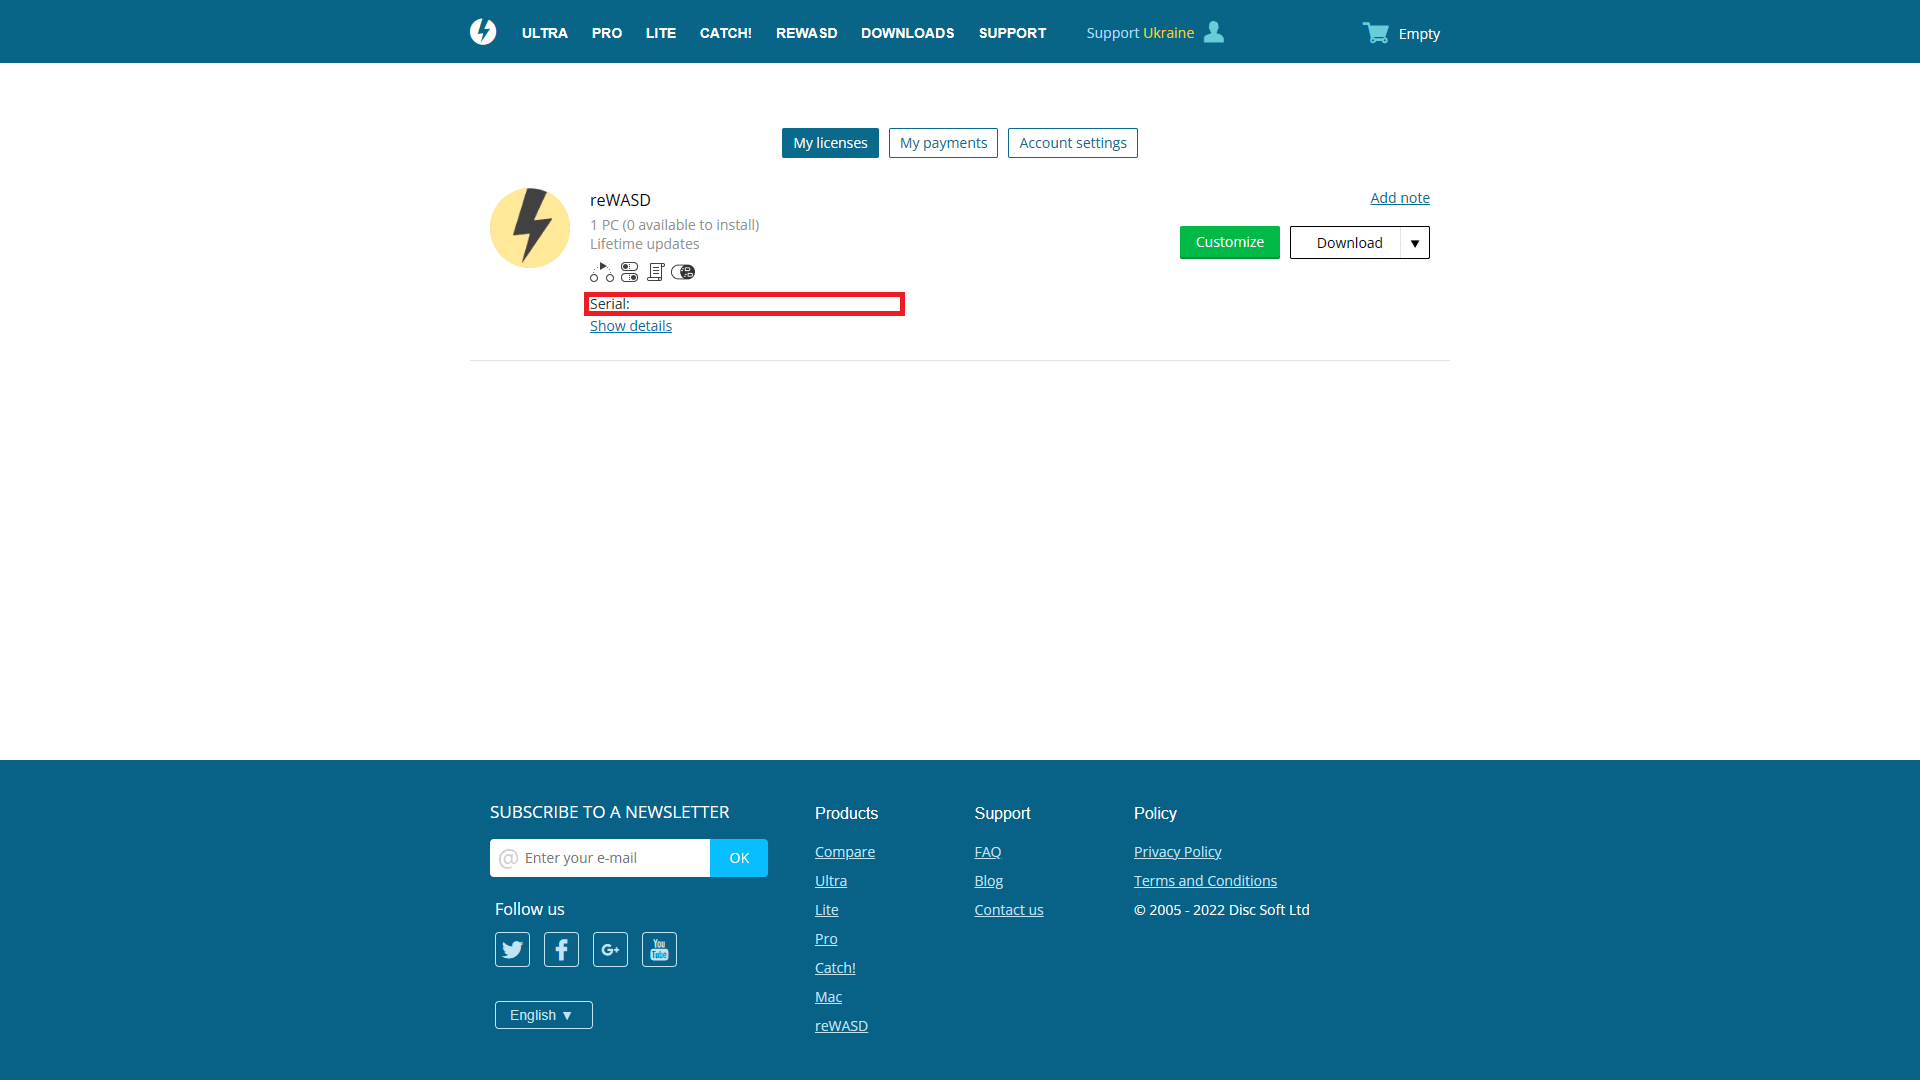
Task: Switch to the Account settings tab
Action: (1072, 143)
